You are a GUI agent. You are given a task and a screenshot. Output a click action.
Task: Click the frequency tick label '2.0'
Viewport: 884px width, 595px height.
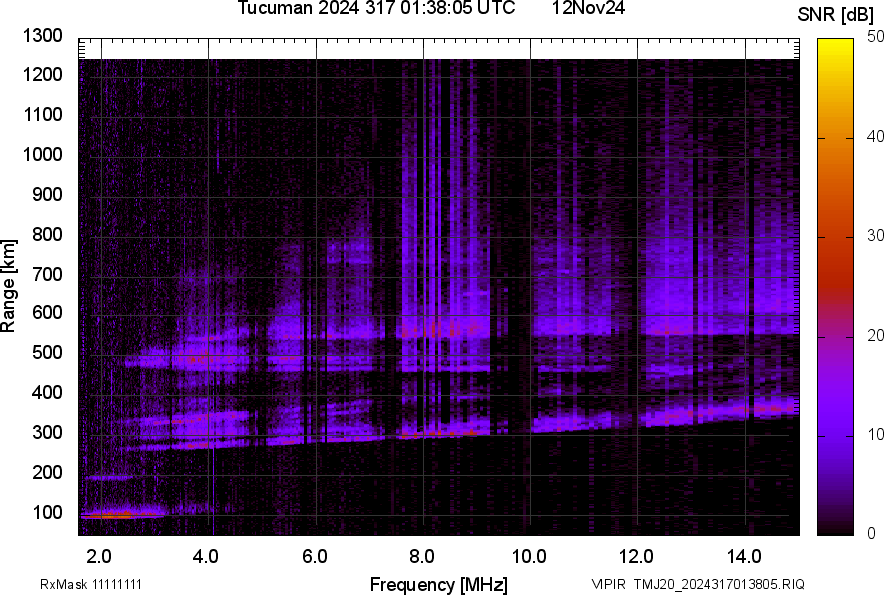pos(99,557)
